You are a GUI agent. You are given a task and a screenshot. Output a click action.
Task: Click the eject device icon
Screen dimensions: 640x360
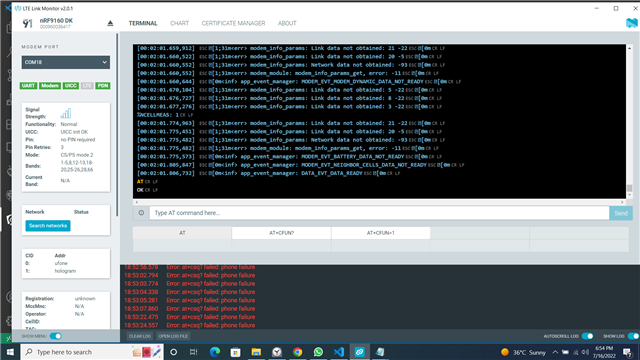(110, 23)
